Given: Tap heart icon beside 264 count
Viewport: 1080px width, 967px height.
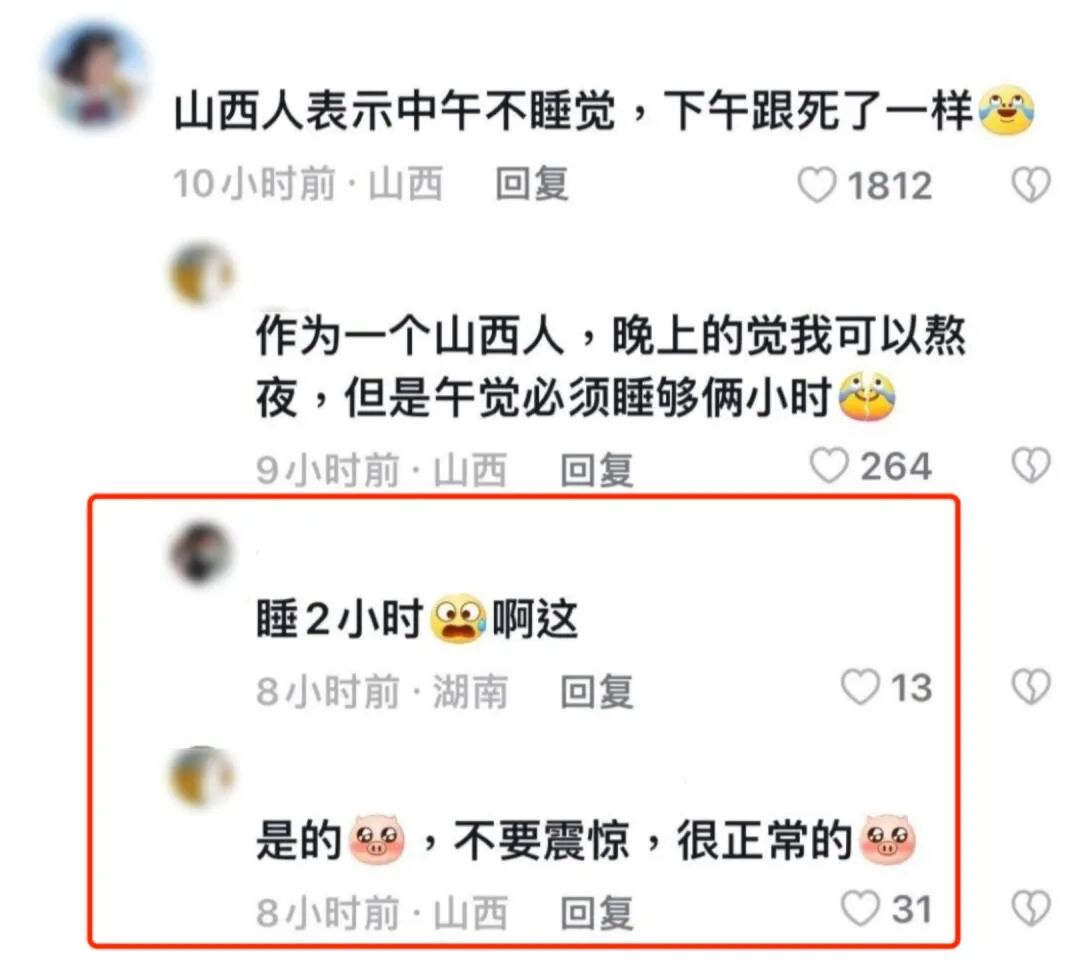Looking at the screenshot, I should [829, 466].
